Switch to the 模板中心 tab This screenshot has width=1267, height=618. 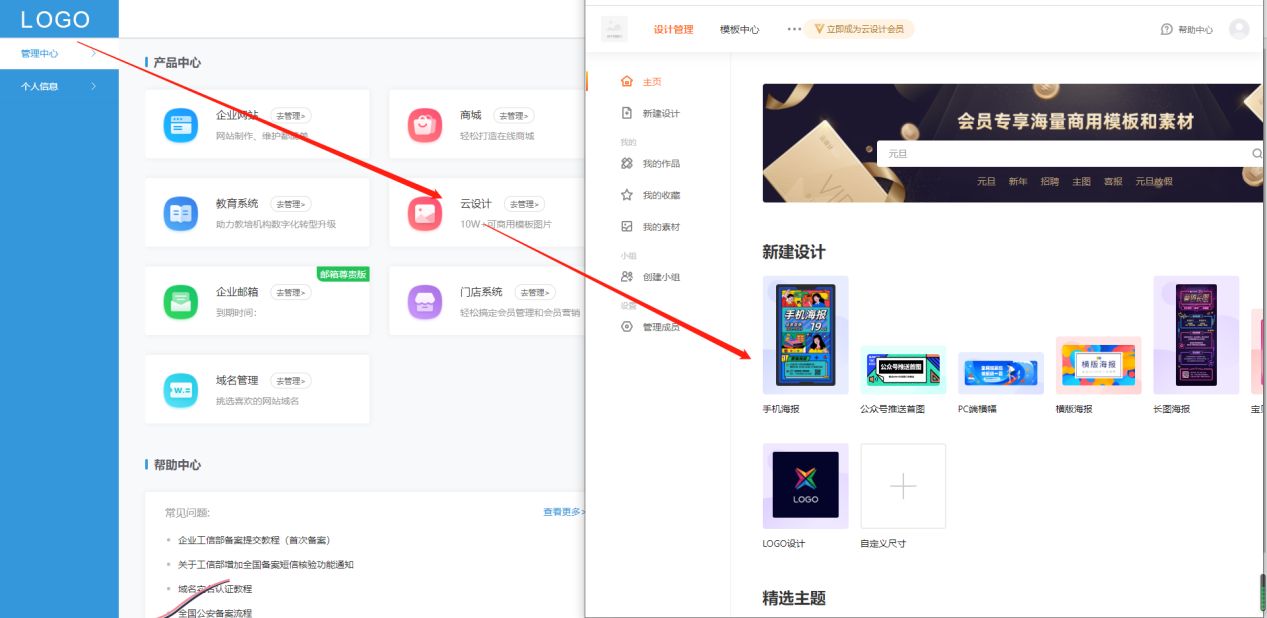(x=739, y=29)
